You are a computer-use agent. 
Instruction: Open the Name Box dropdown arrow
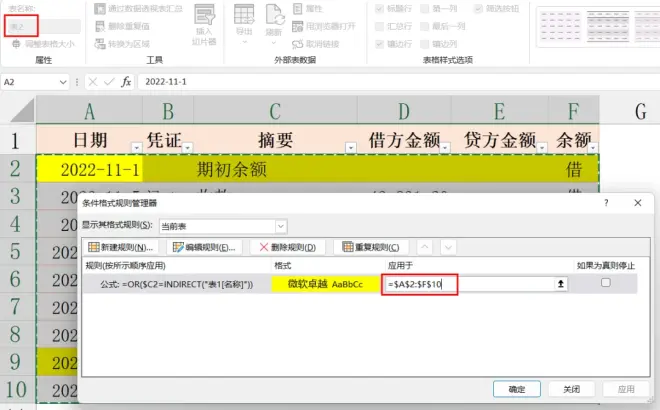coord(63,82)
